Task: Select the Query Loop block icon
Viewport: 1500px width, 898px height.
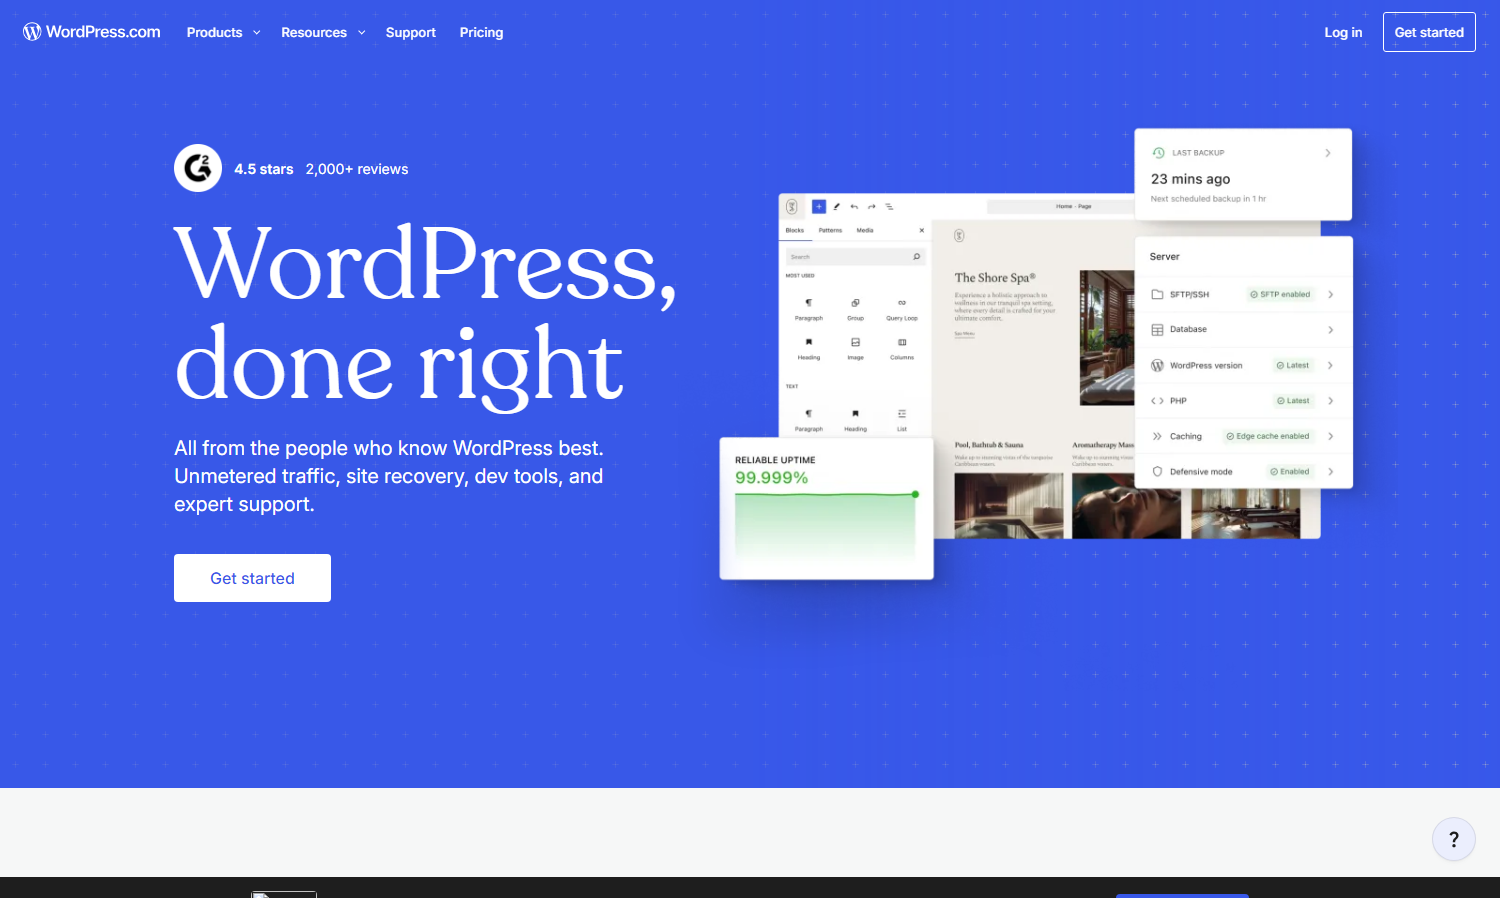Action: [902, 302]
